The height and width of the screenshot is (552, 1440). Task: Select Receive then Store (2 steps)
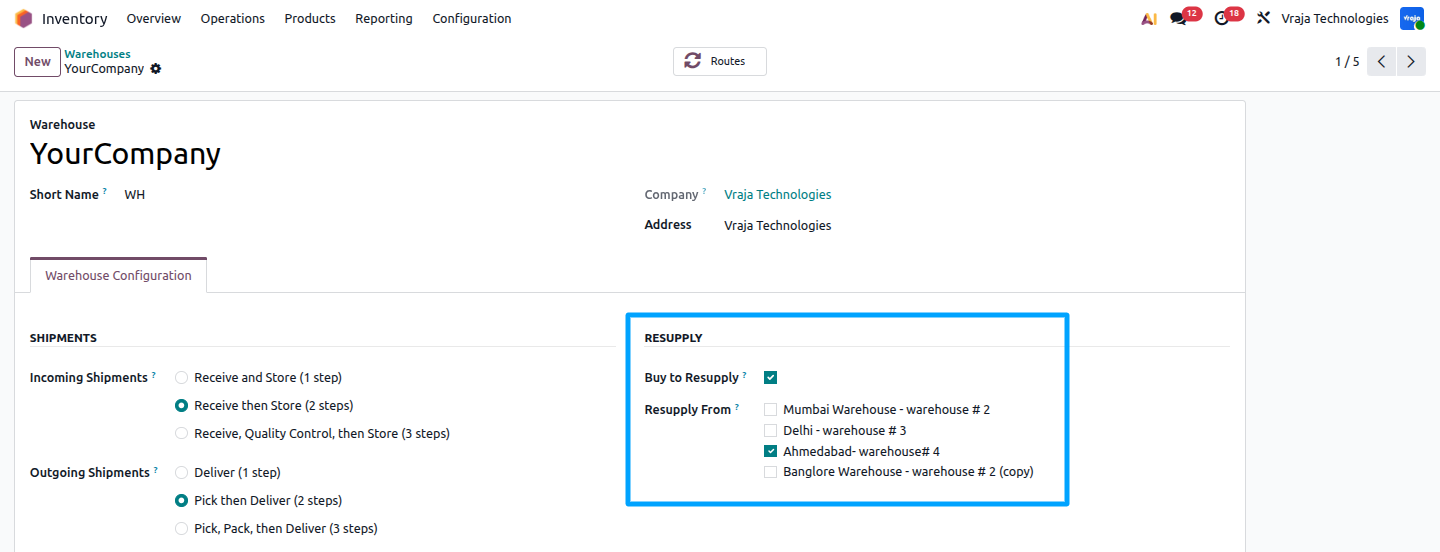point(181,406)
